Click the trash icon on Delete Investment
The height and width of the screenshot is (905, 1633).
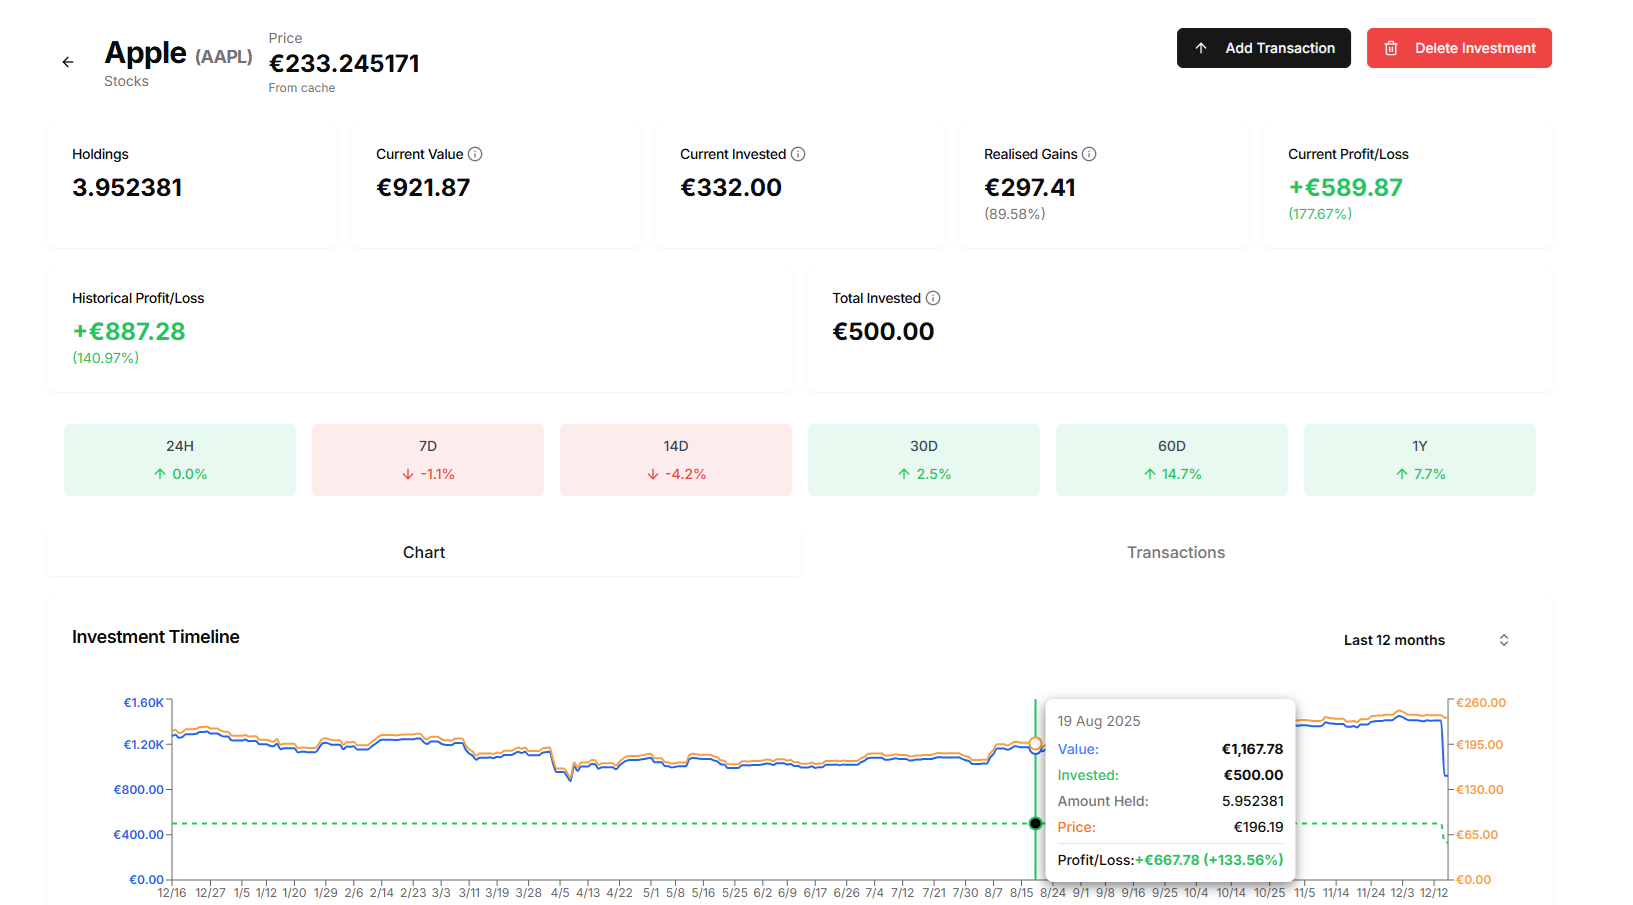[x=1391, y=47]
